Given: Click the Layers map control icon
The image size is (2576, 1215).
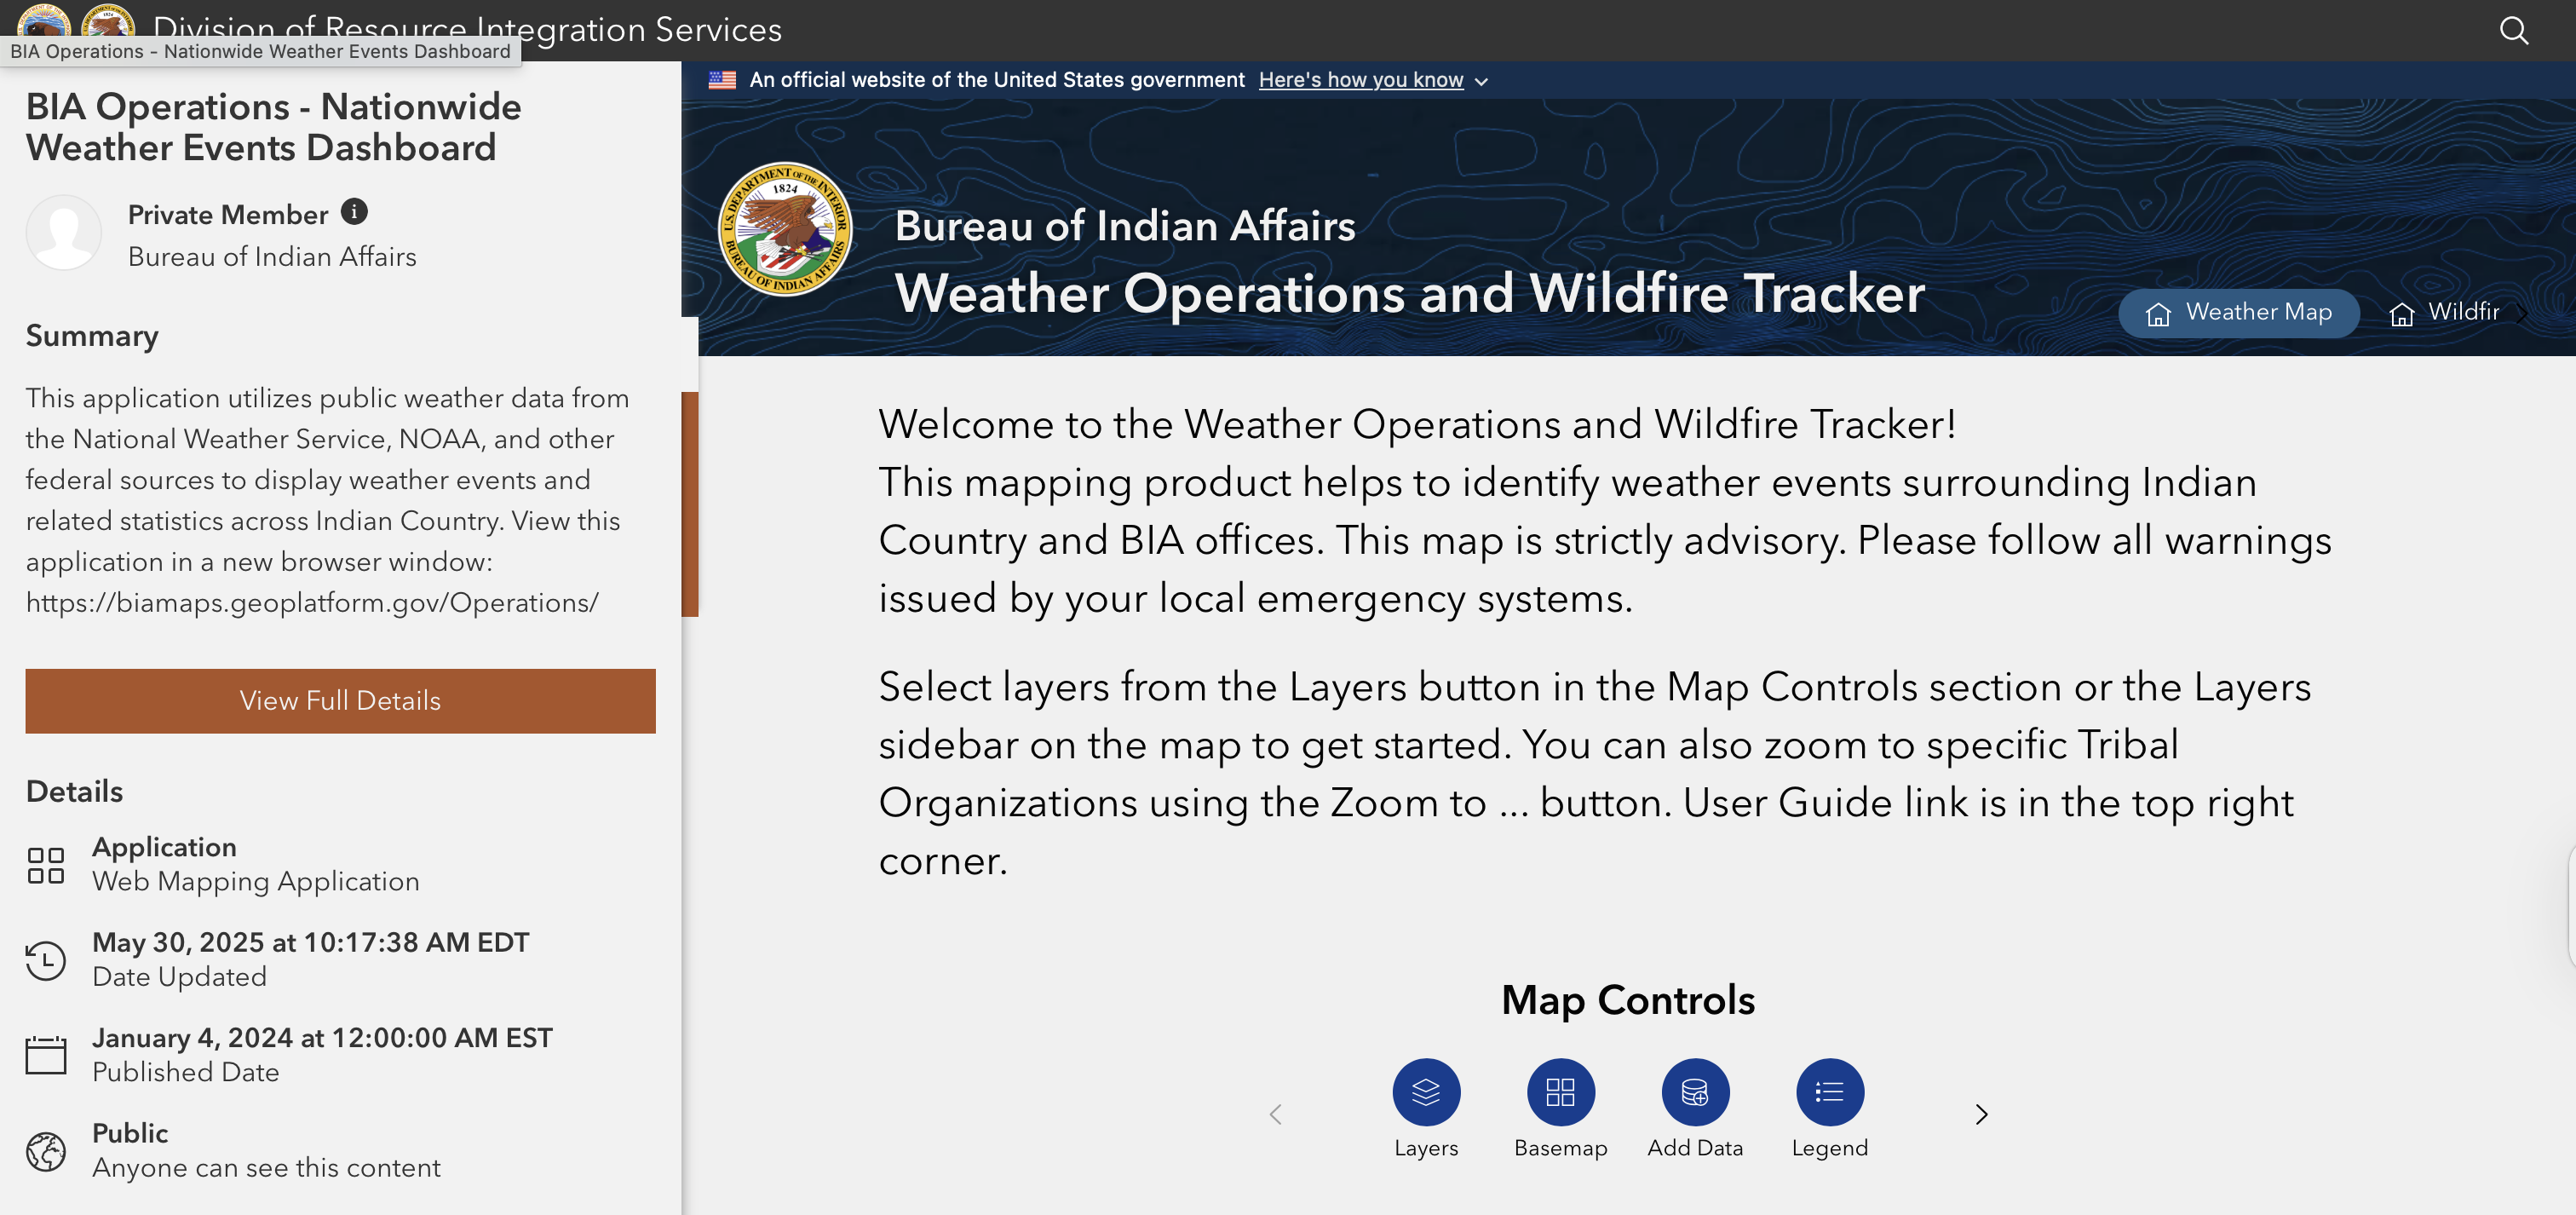Looking at the screenshot, I should tap(1426, 1091).
